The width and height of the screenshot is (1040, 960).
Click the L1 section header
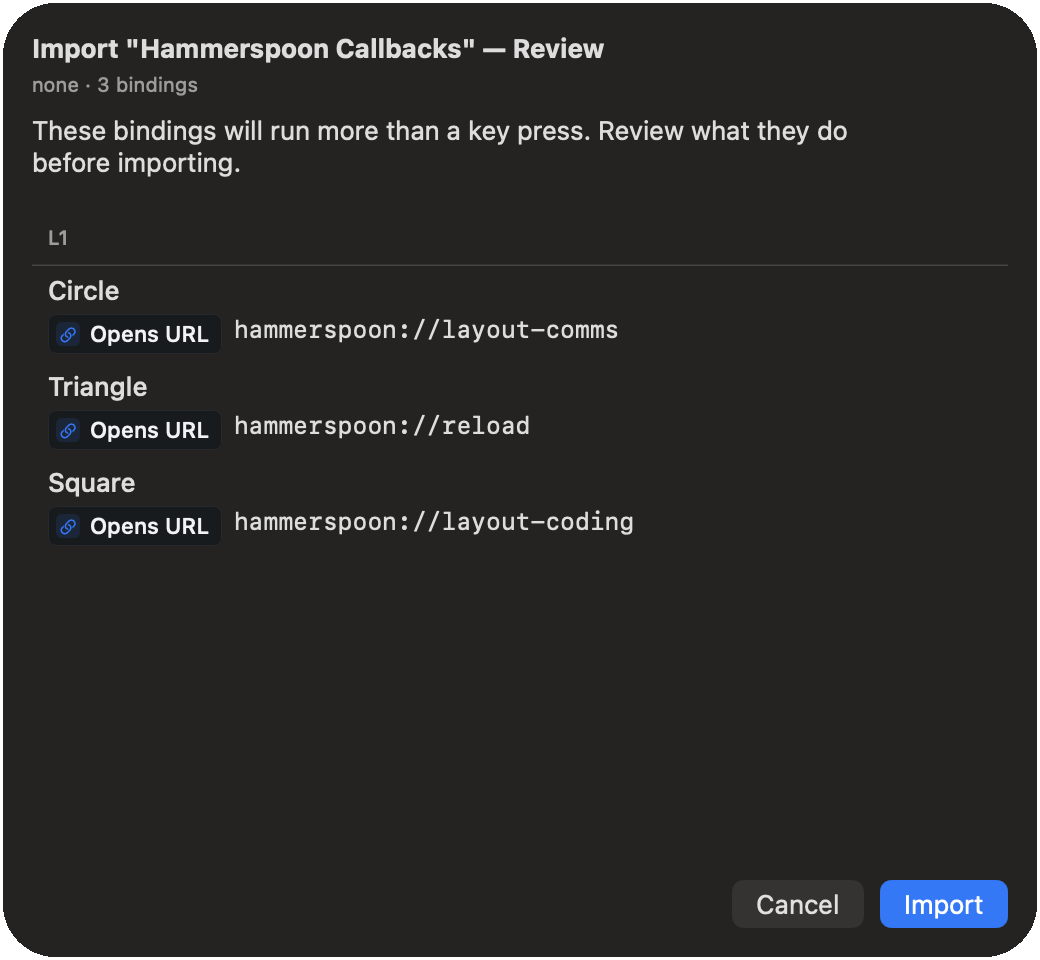click(58, 238)
